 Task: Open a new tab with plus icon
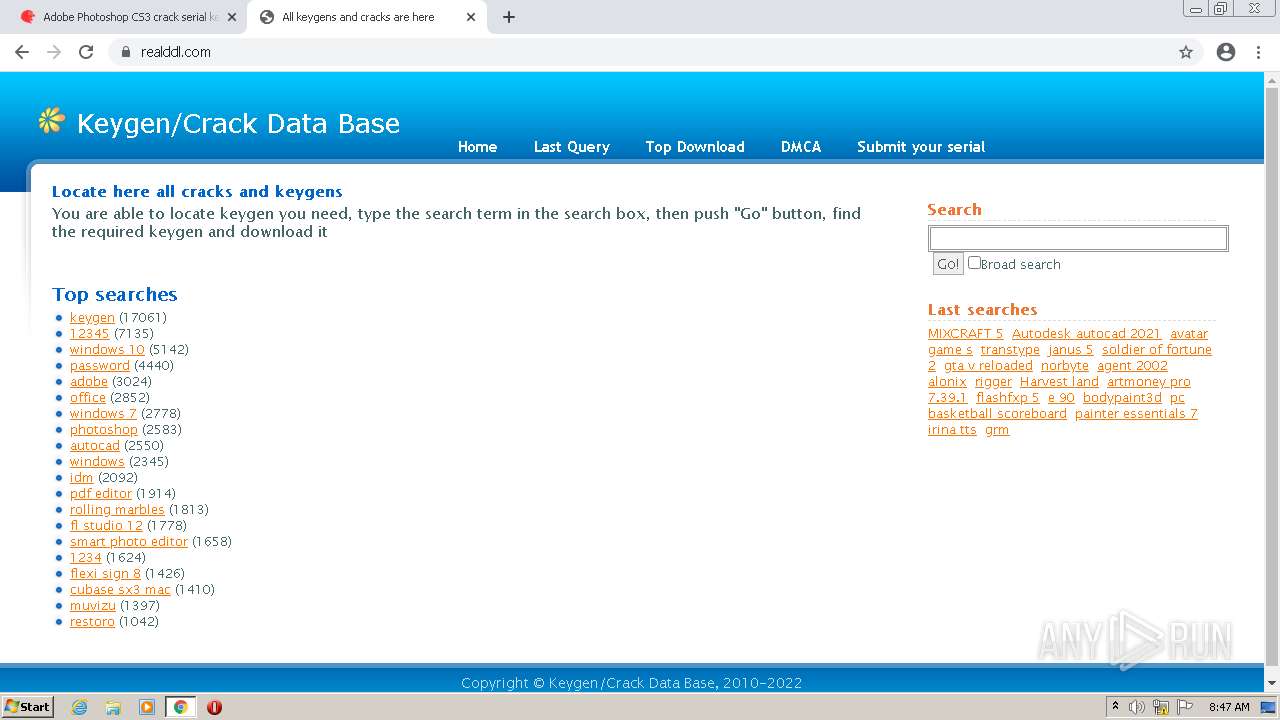tap(508, 17)
